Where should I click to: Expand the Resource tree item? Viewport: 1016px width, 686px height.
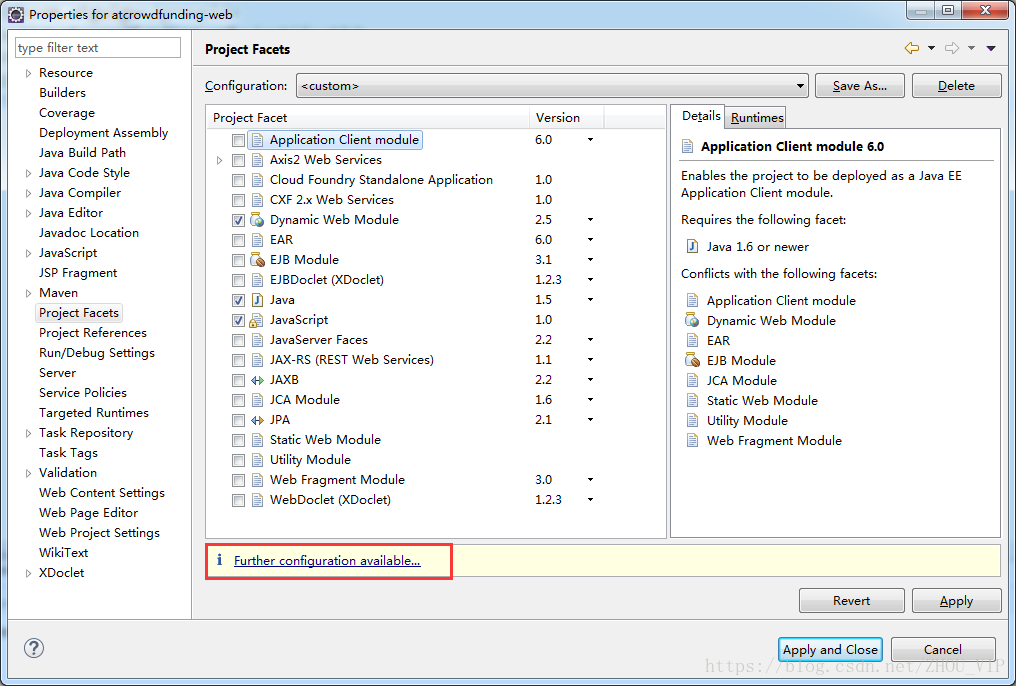28,73
